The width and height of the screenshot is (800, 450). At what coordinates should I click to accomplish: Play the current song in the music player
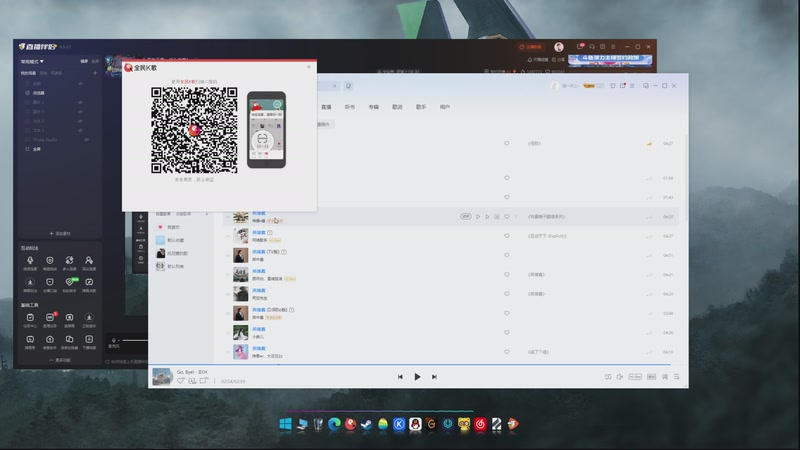click(x=417, y=377)
